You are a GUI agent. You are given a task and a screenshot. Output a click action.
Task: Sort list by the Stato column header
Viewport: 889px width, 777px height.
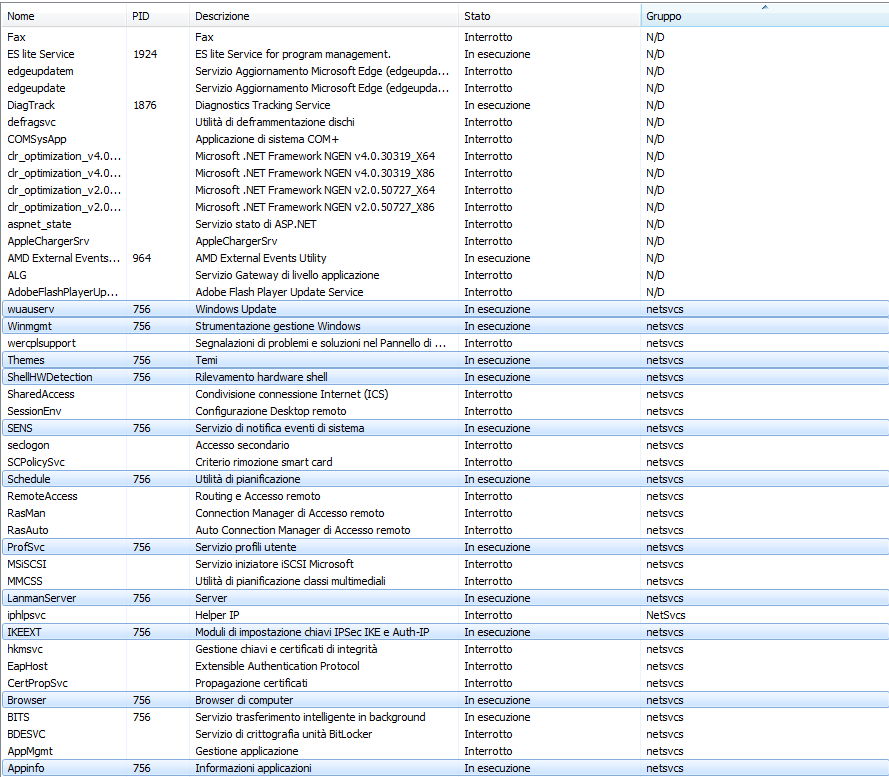click(x=549, y=16)
